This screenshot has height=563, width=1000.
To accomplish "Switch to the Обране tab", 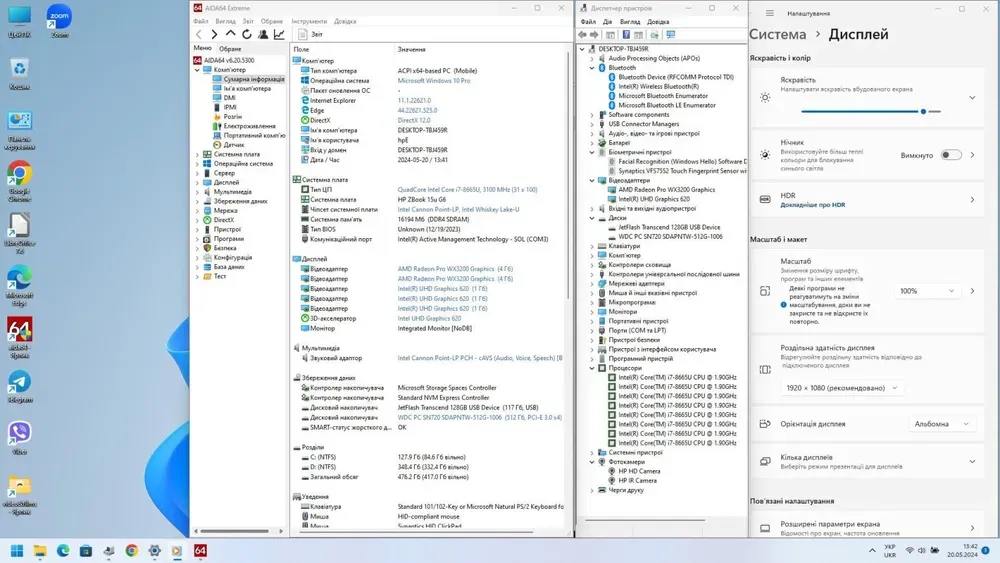I will coord(230,48).
